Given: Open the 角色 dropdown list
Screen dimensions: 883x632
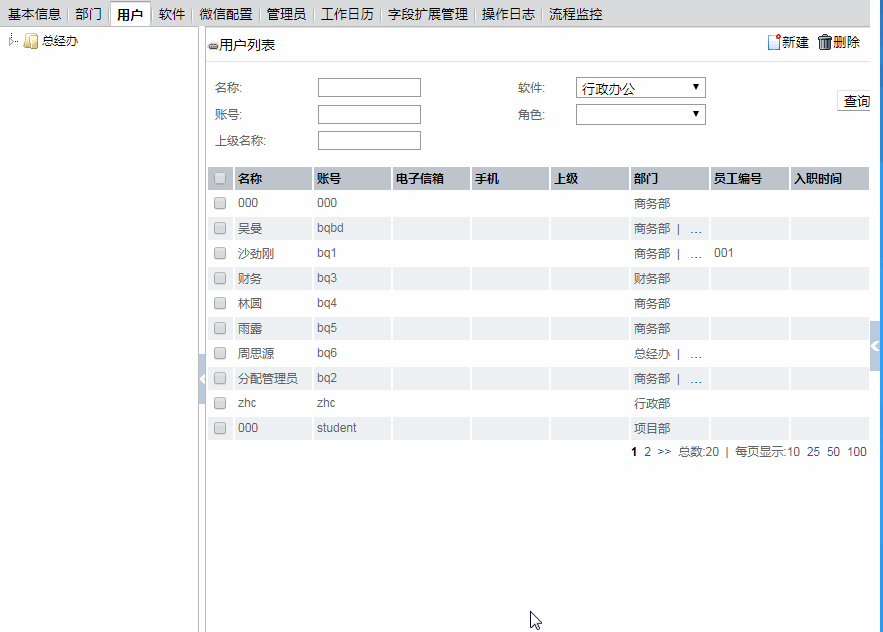Looking at the screenshot, I should click(x=640, y=115).
